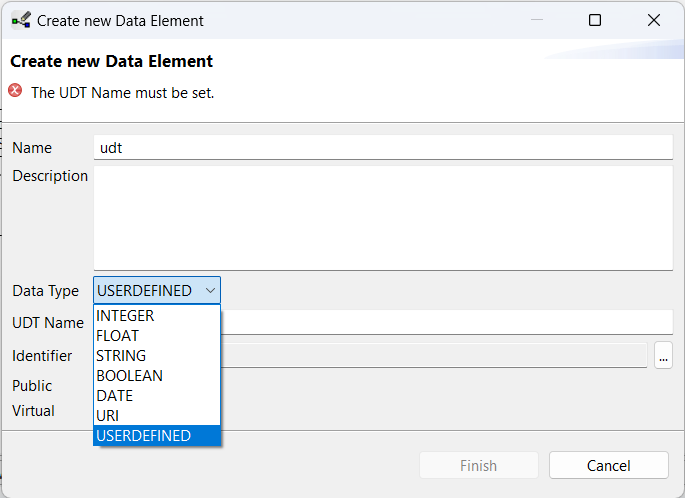Minimize the dialog window

pyautogui.click(x=537, y=20)
